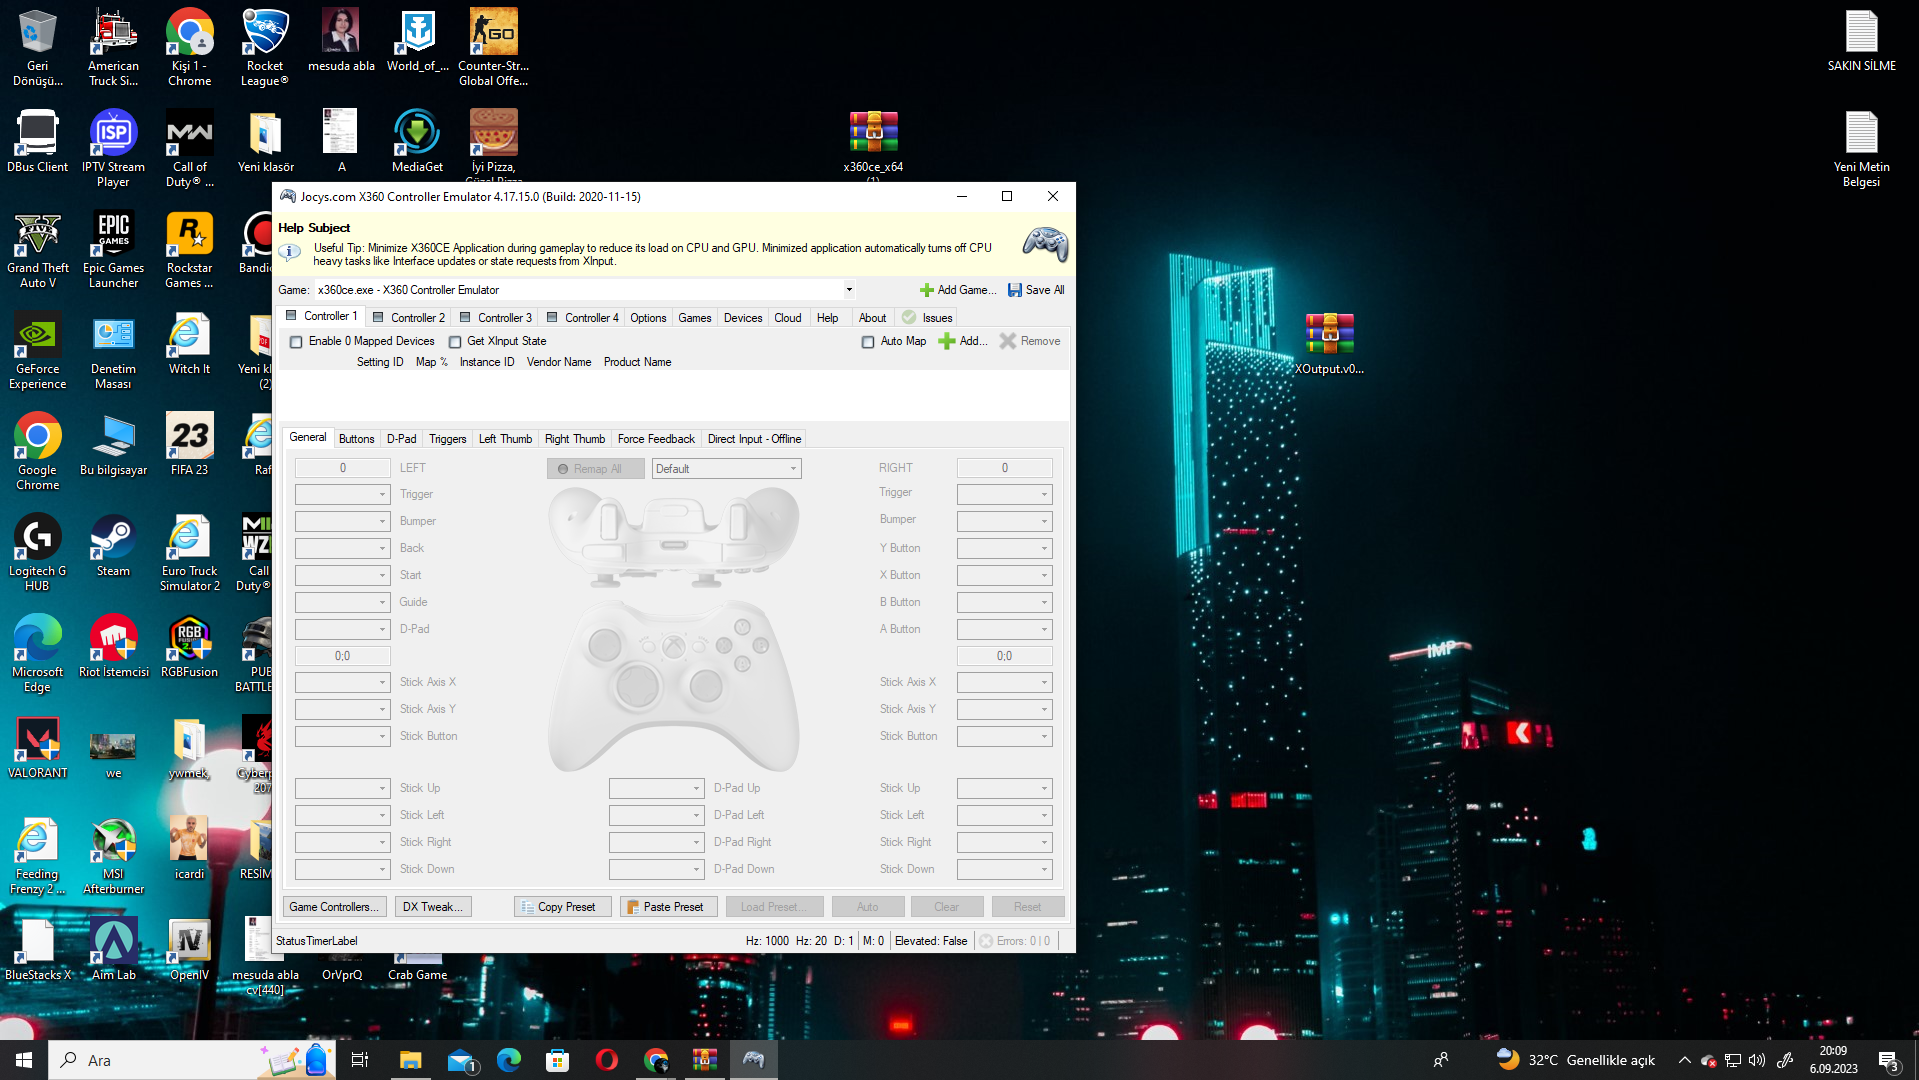The height and width of the screenshot is (1080, 1919).
Task: Open the notification center icon
Action: pos(1889,1060)
